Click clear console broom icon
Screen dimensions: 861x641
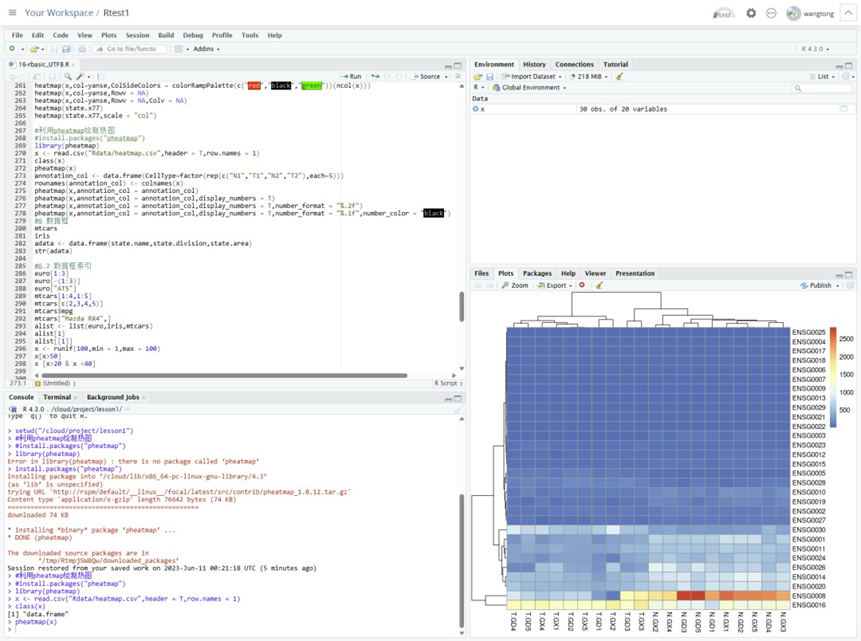click(458, 409)
